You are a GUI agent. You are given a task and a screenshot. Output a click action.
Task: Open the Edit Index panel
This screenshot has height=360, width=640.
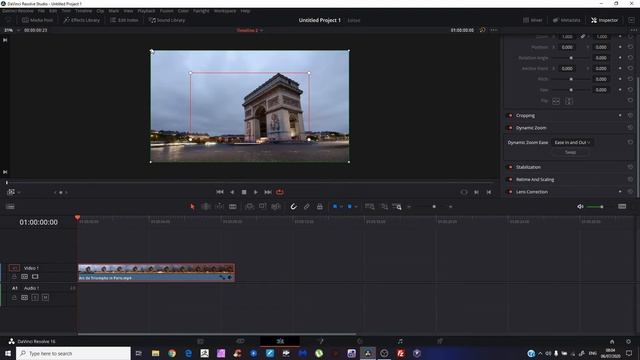[124, 20]
